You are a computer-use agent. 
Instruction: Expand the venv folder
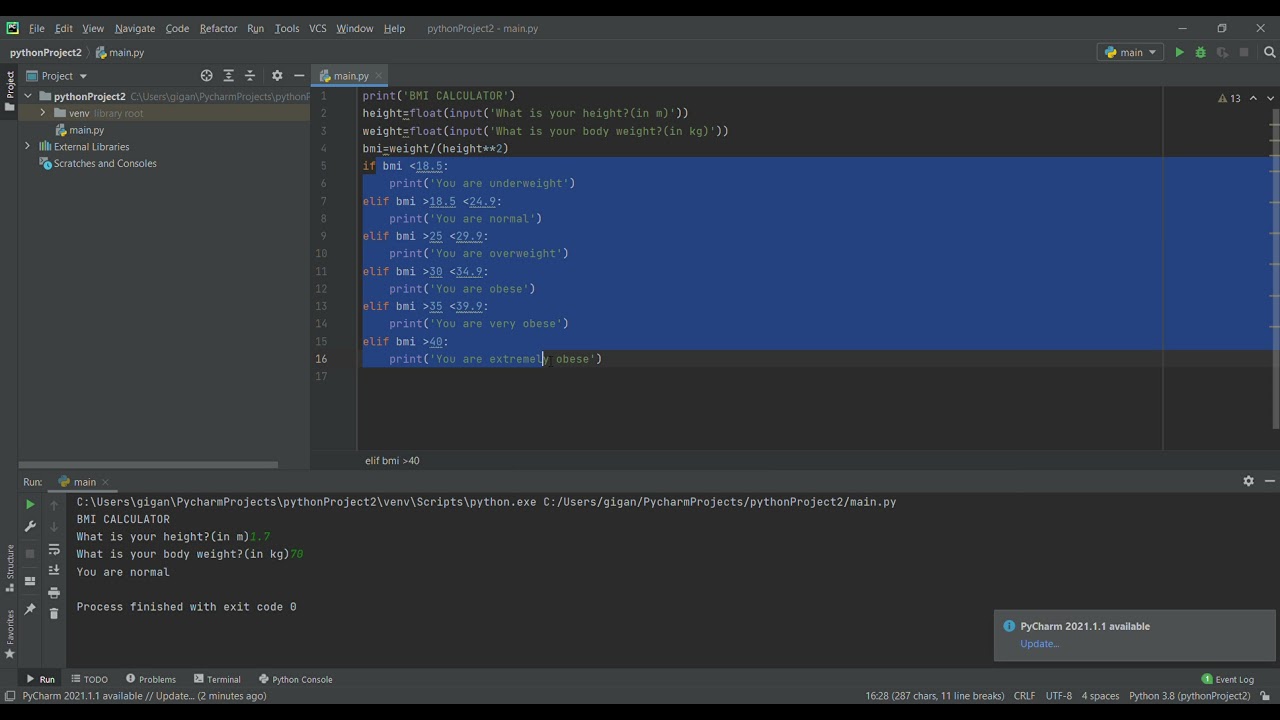[43, 113]
